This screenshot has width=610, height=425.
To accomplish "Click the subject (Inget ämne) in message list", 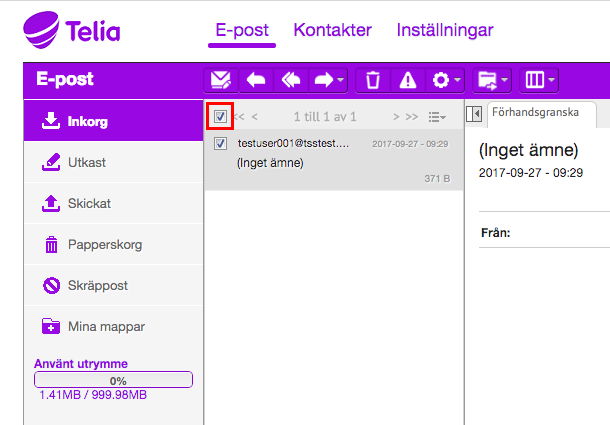I will pos(270,163).
